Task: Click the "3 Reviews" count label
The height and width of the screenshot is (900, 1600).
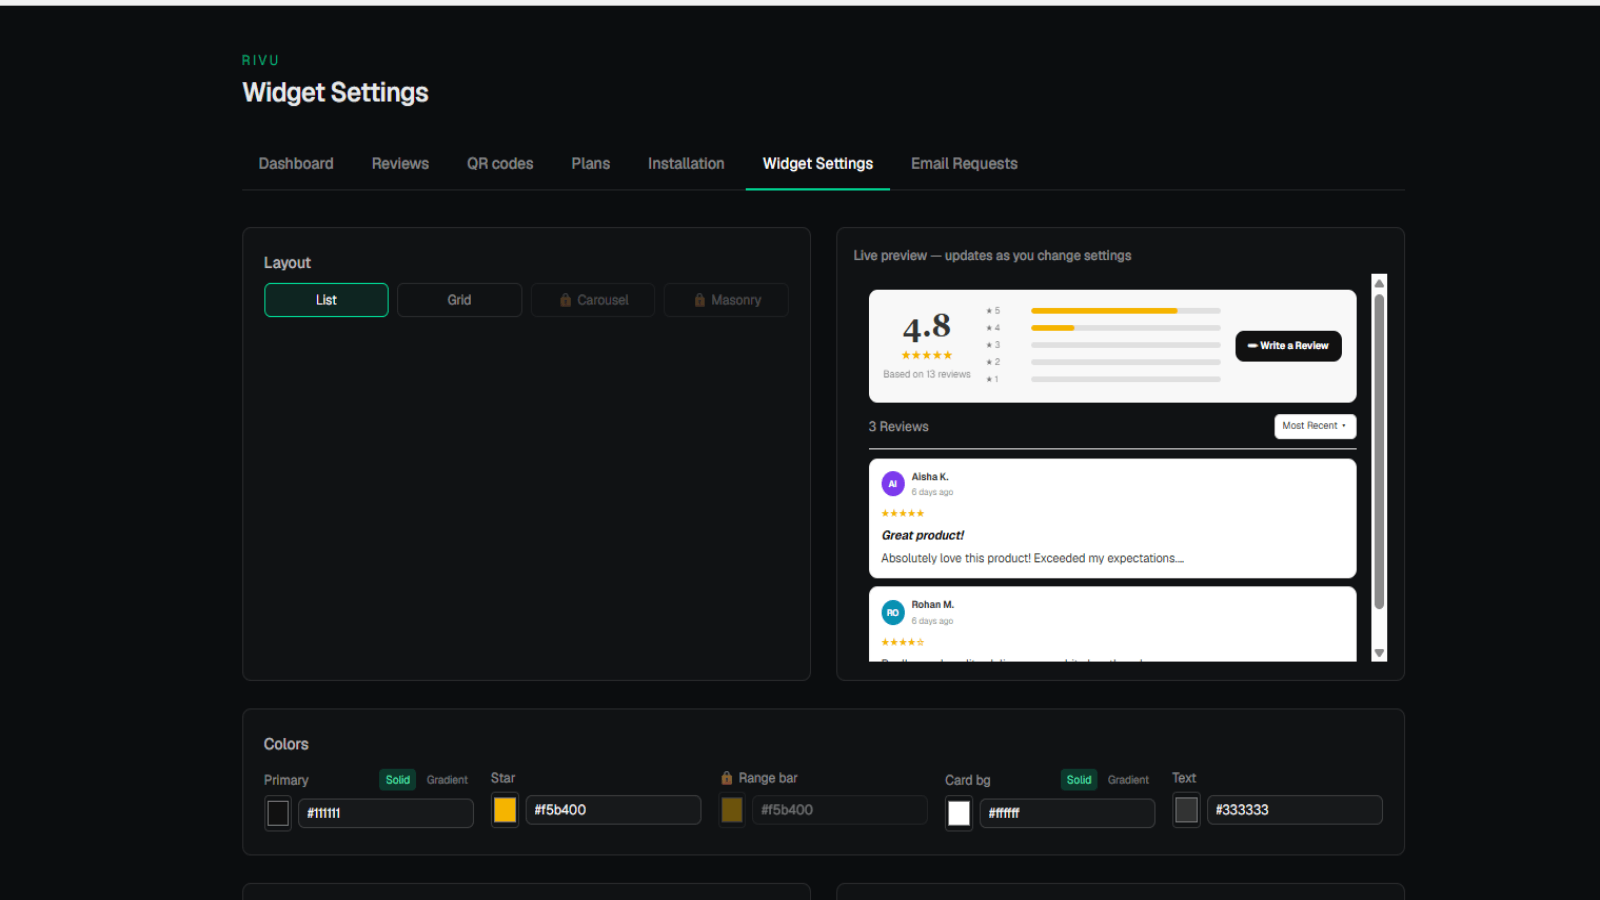Action: pos(898,427)
